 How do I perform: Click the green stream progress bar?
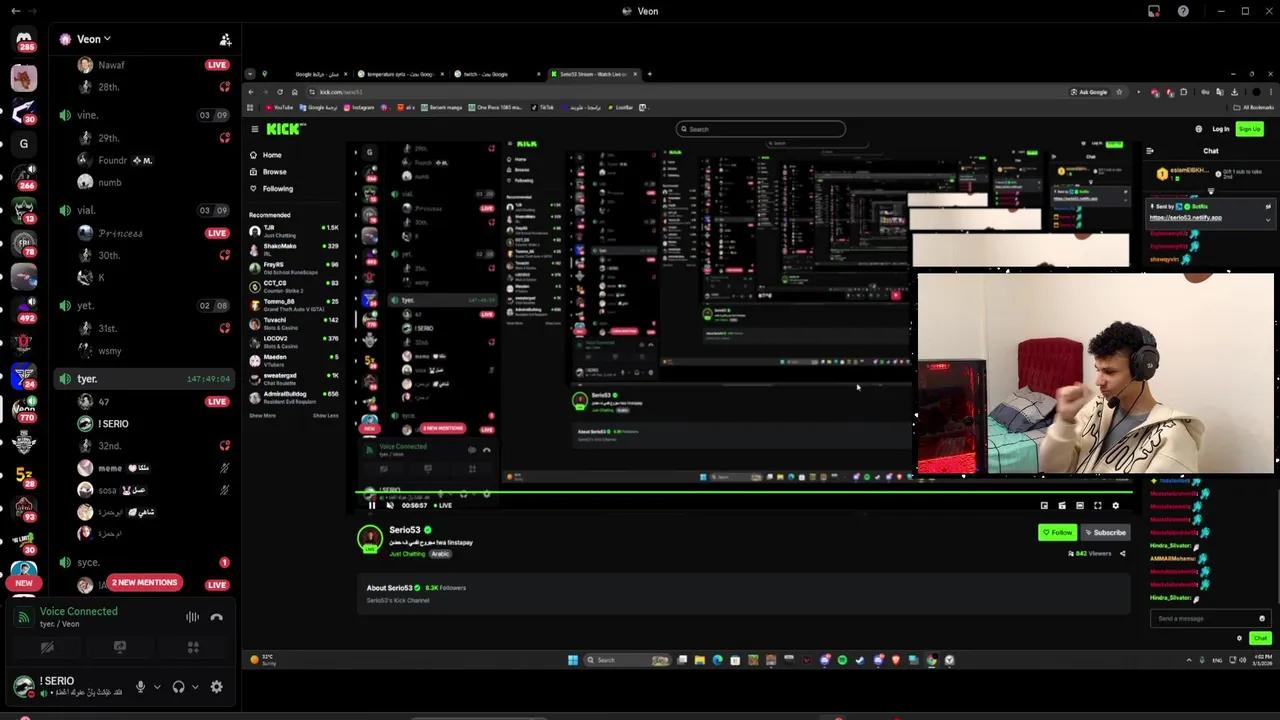(744, 492)
